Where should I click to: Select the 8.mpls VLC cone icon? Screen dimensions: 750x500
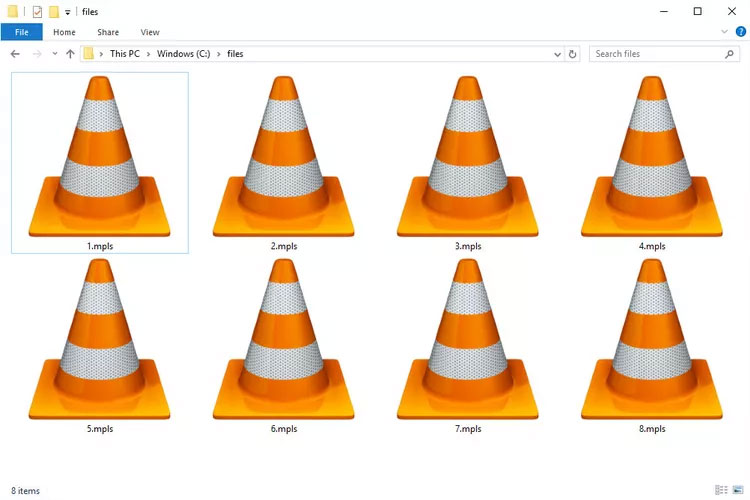[652, 339]
